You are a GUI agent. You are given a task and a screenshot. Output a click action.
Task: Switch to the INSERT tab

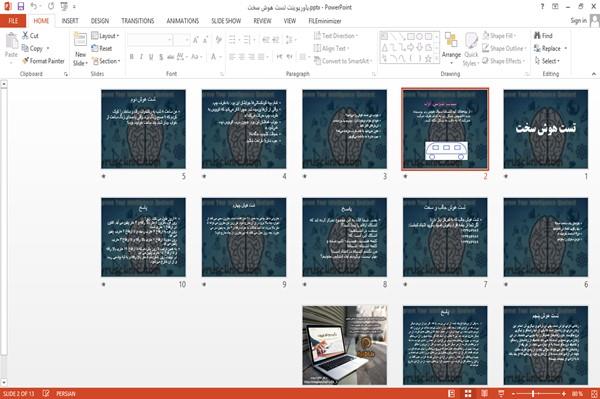(x=70, y=21)
